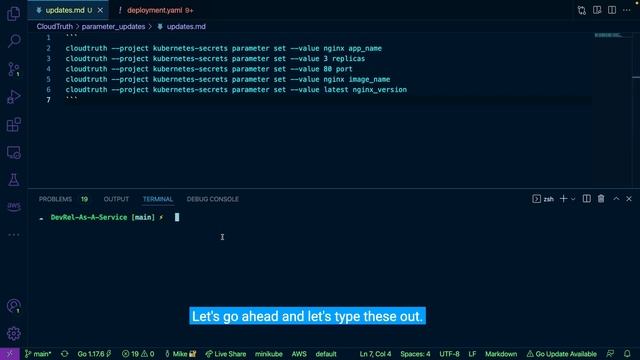Open the DEBUG CONSOLE tab

click(x=213, y=199)
